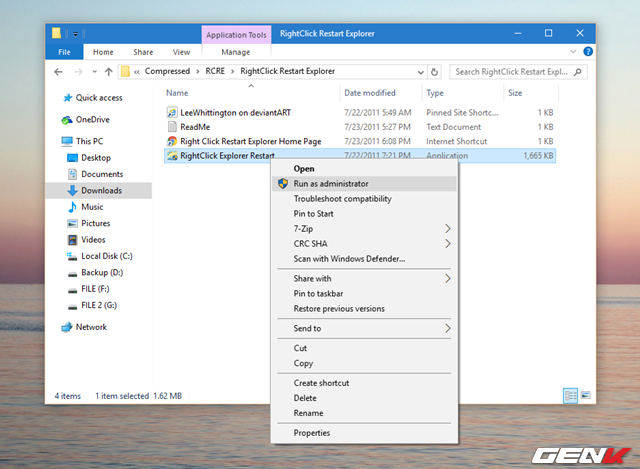Screen dimensions: 640x469
Task: Click the Compressed breadcrumb in address bar
Action: [x=167, y=71]
